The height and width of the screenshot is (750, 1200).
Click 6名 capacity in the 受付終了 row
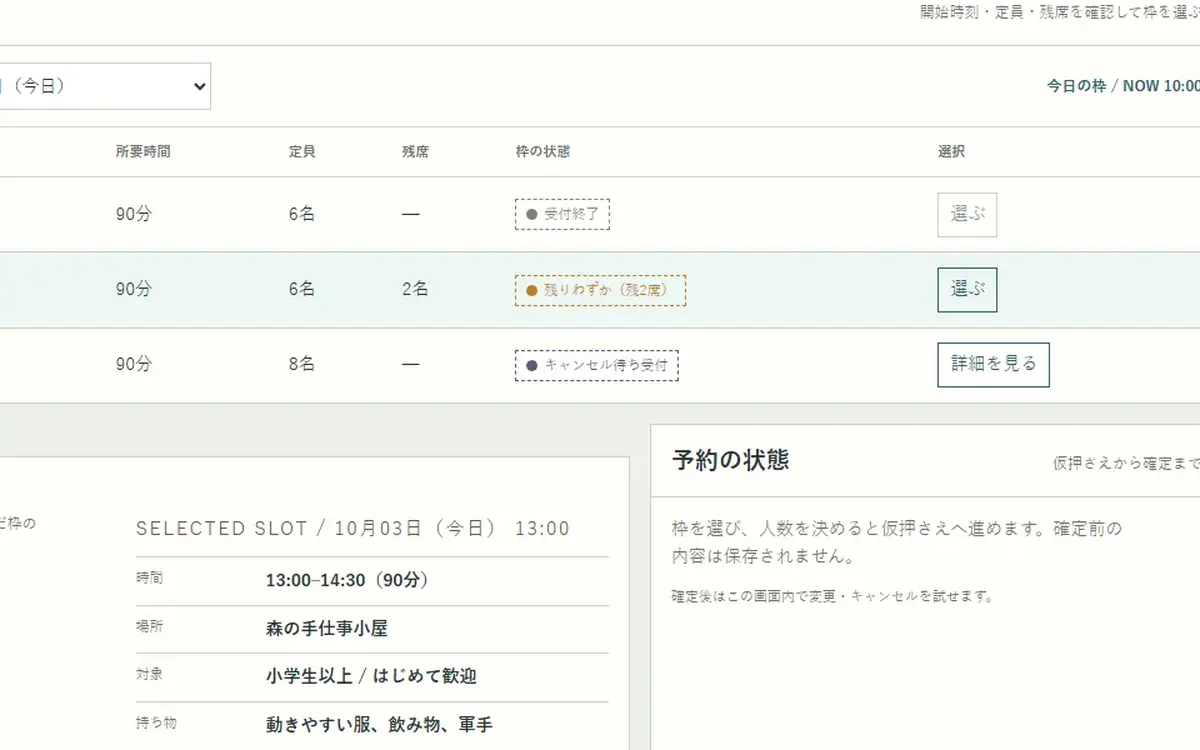pos(302,214)
